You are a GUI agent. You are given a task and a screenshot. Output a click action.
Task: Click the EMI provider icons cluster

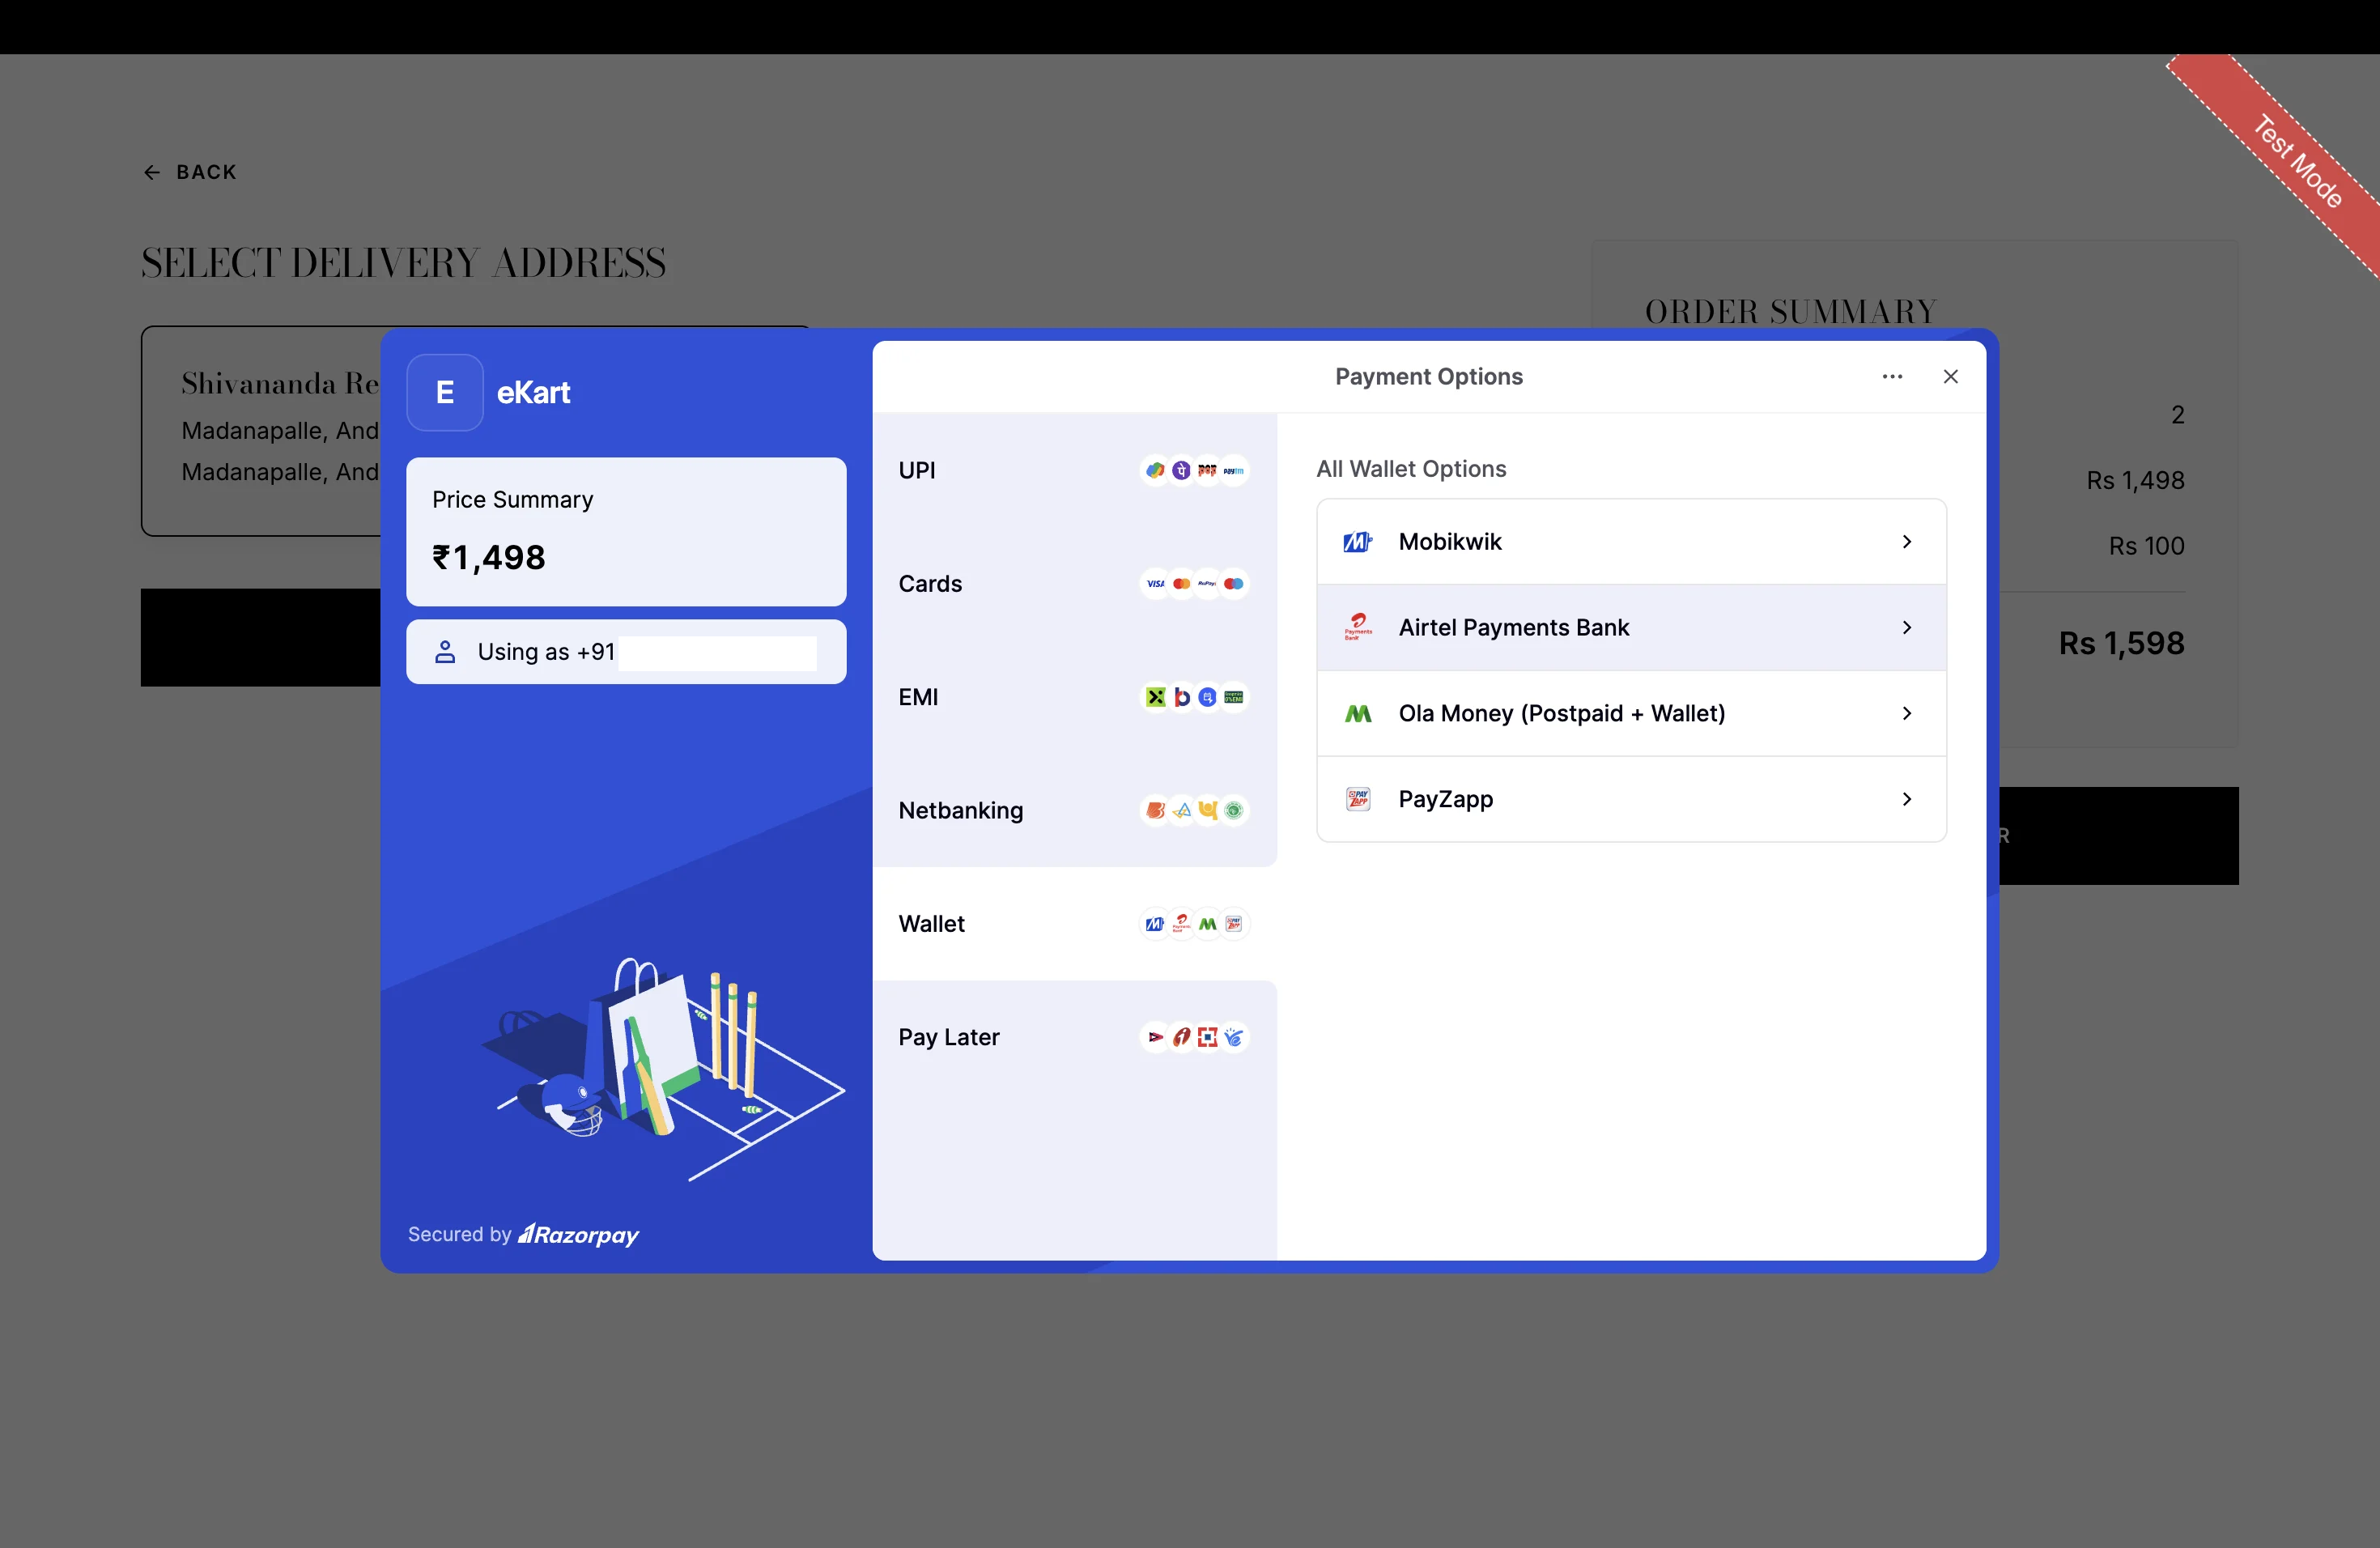(1194, 697)
